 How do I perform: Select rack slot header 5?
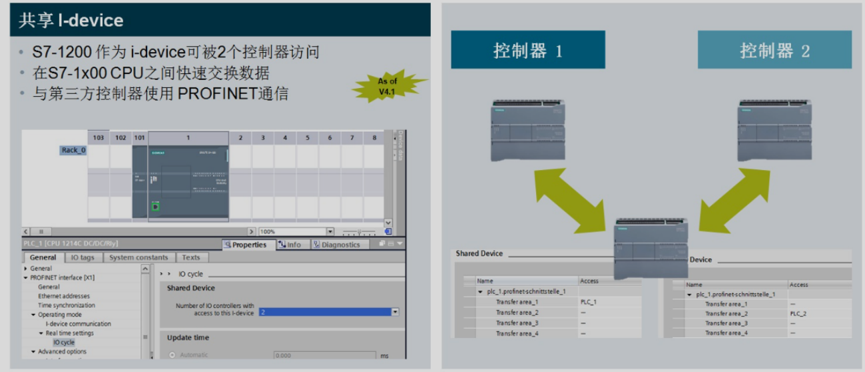tap(307, 137)
